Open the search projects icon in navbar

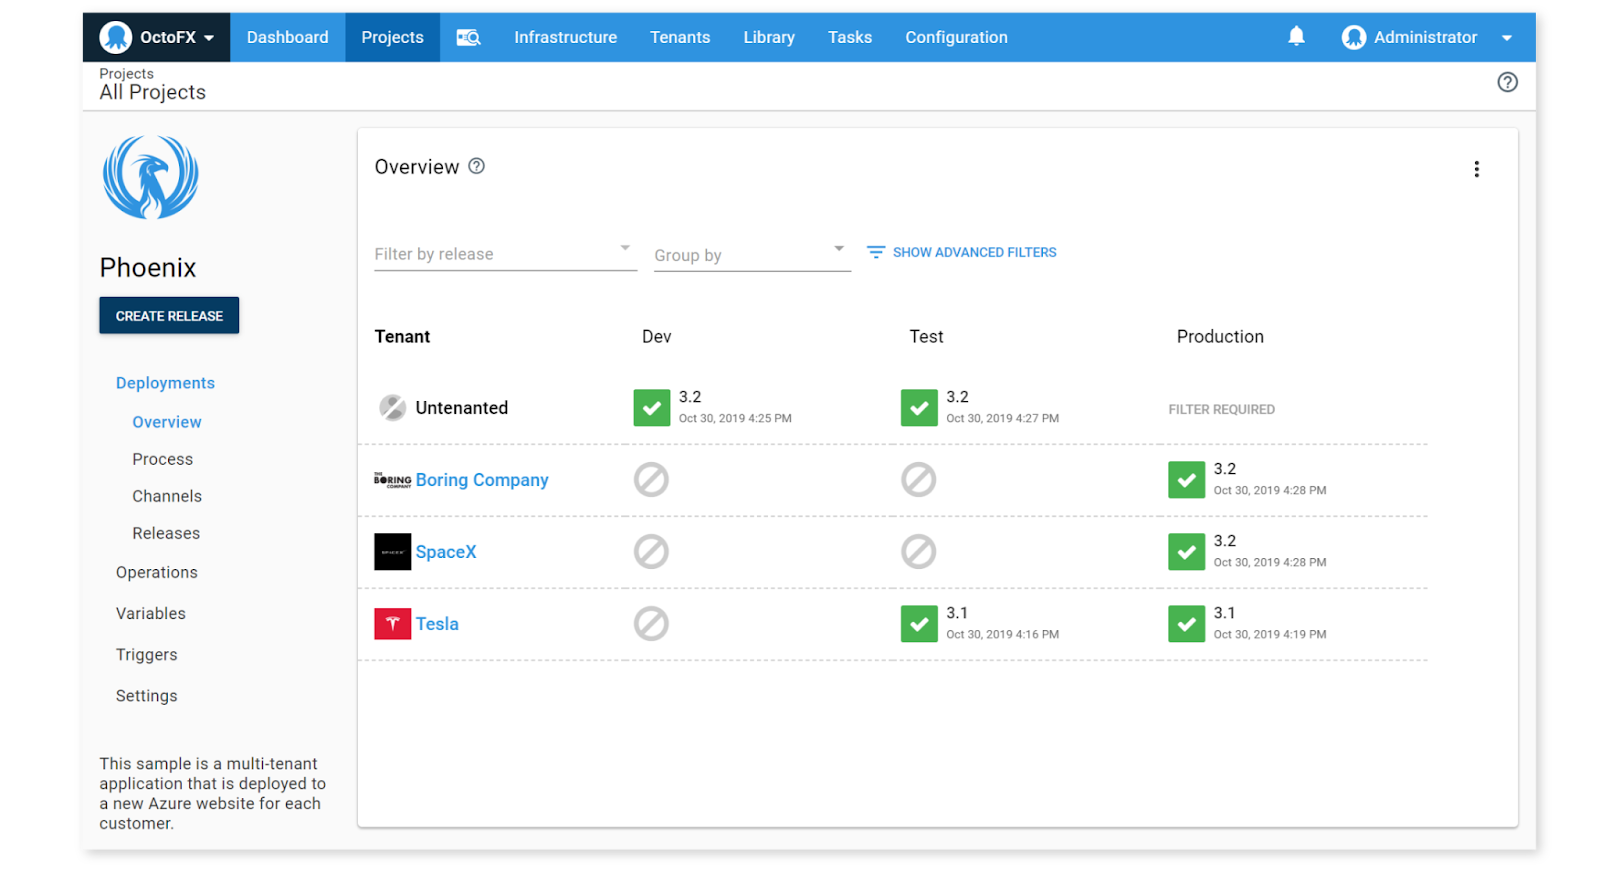click(468, 37)
